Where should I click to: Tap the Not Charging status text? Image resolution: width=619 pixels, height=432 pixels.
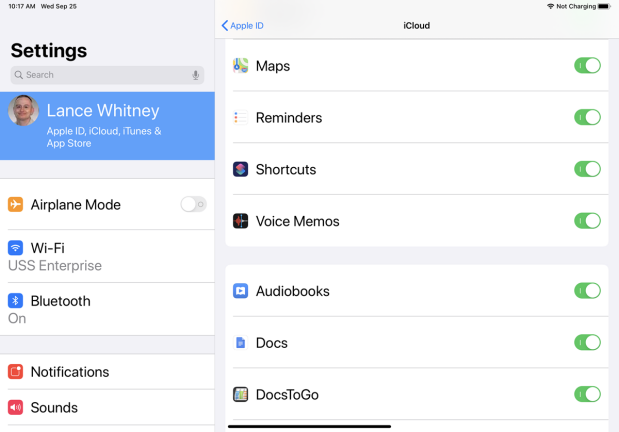[x=576, y=6]
